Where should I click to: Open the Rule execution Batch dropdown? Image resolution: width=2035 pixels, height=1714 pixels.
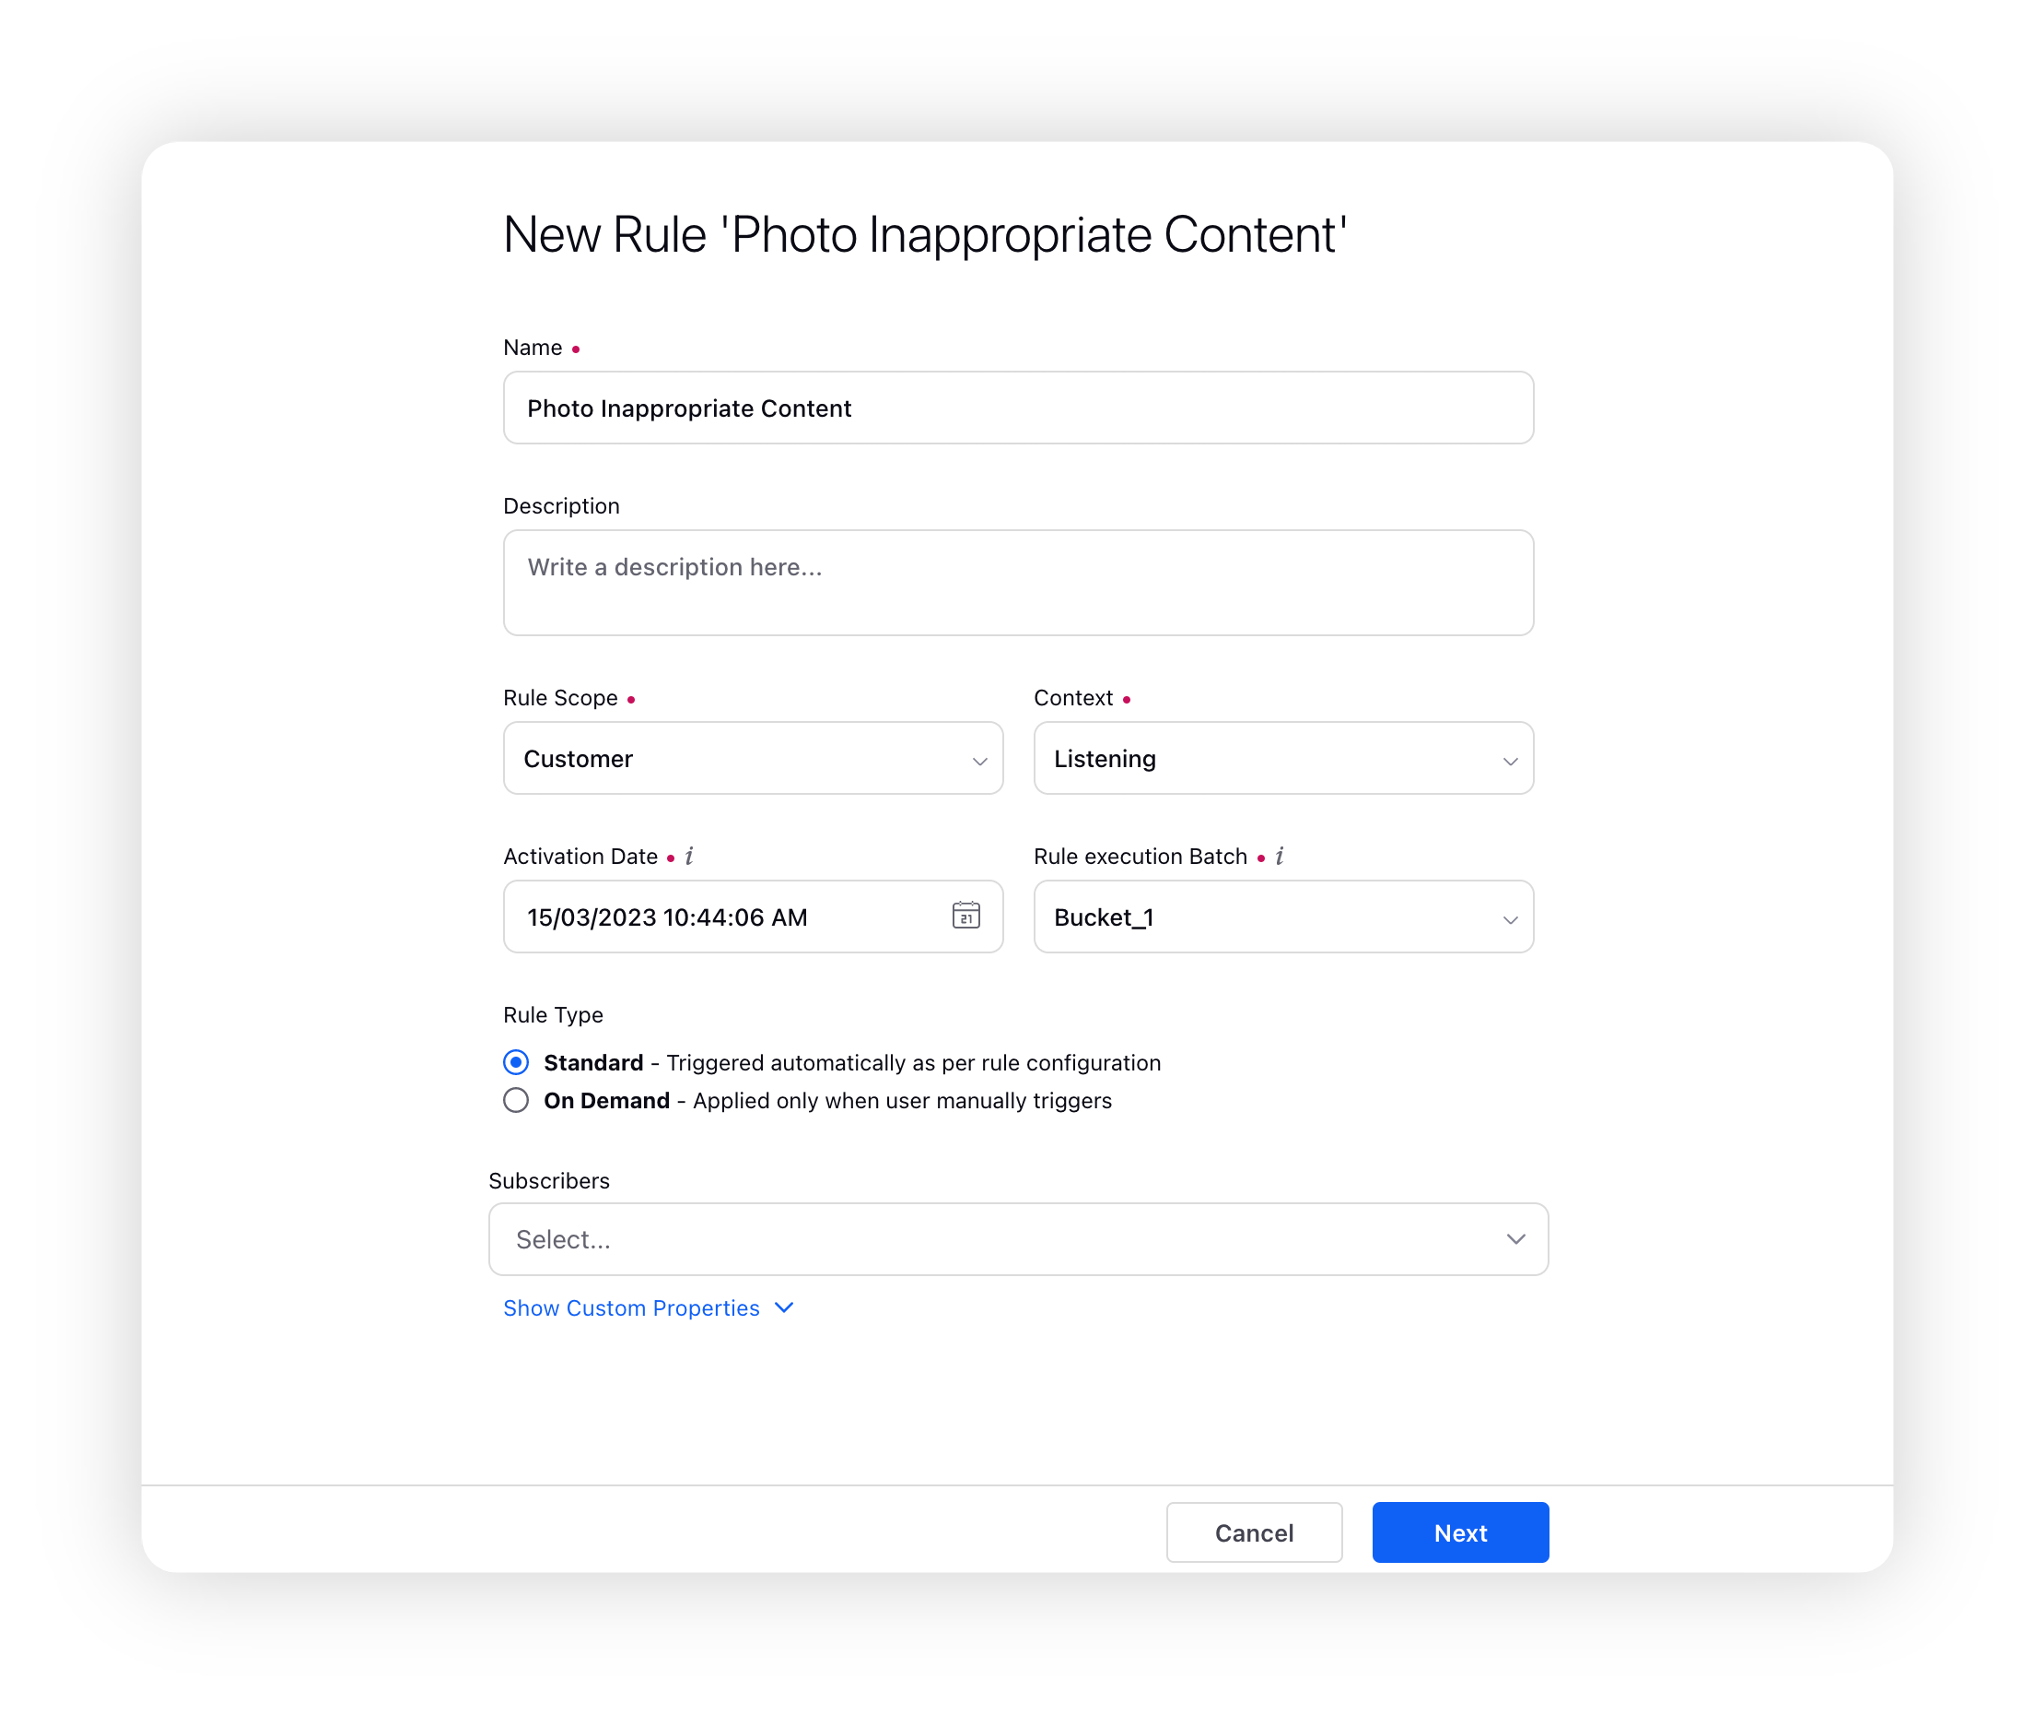(1283, 916)
